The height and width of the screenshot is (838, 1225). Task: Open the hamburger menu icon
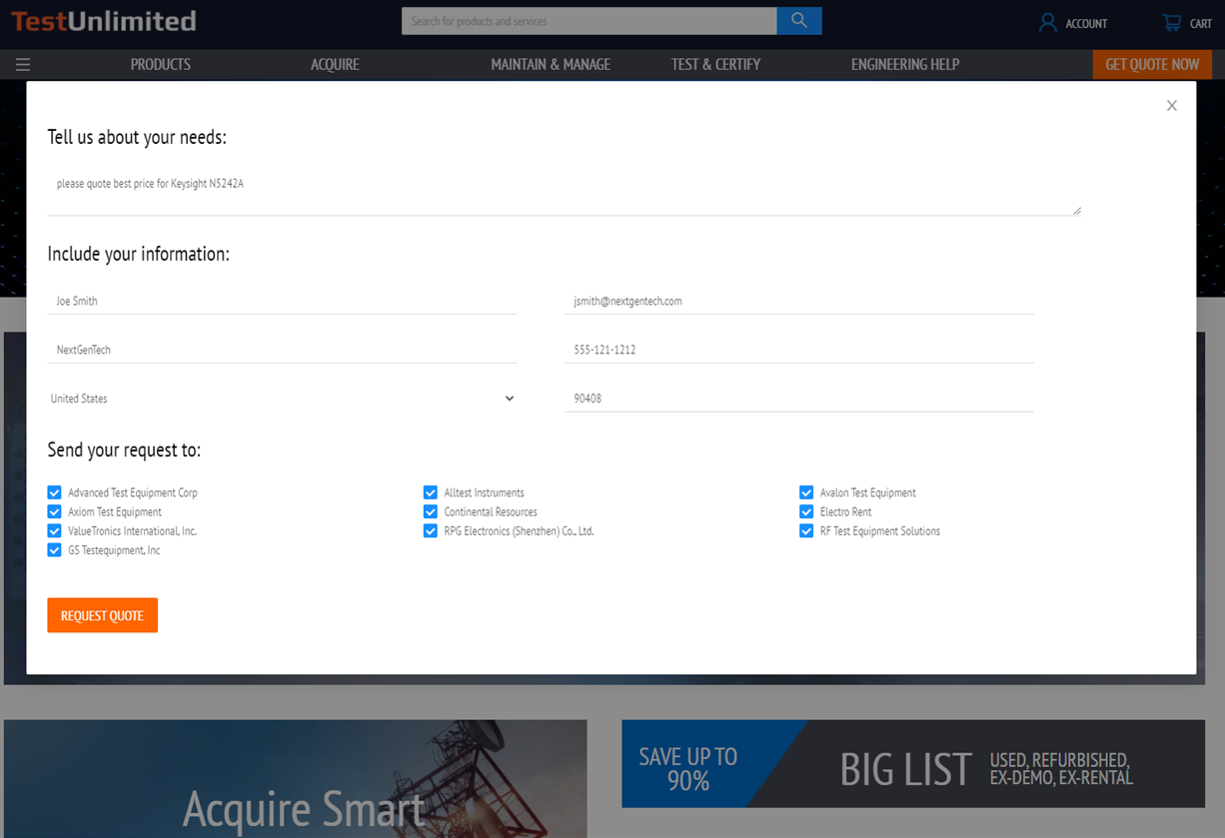coord(23,65)
